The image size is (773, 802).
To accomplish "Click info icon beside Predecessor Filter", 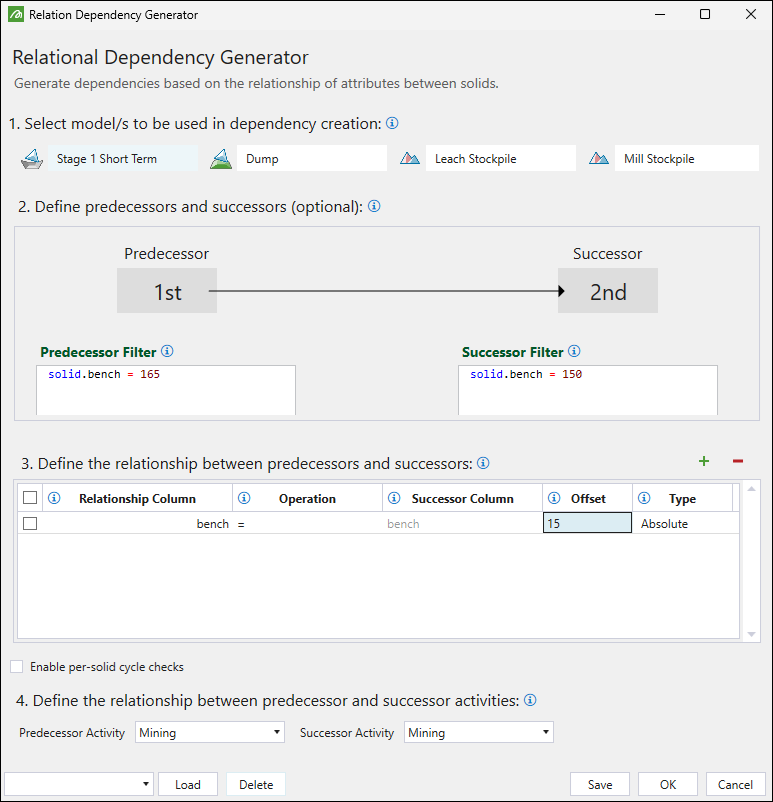I will tap(167, 352).
